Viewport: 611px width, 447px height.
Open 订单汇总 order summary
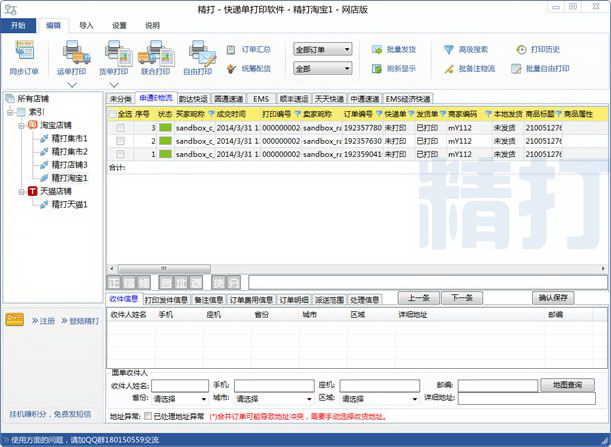pyautogui.click(x=249, y=49)
